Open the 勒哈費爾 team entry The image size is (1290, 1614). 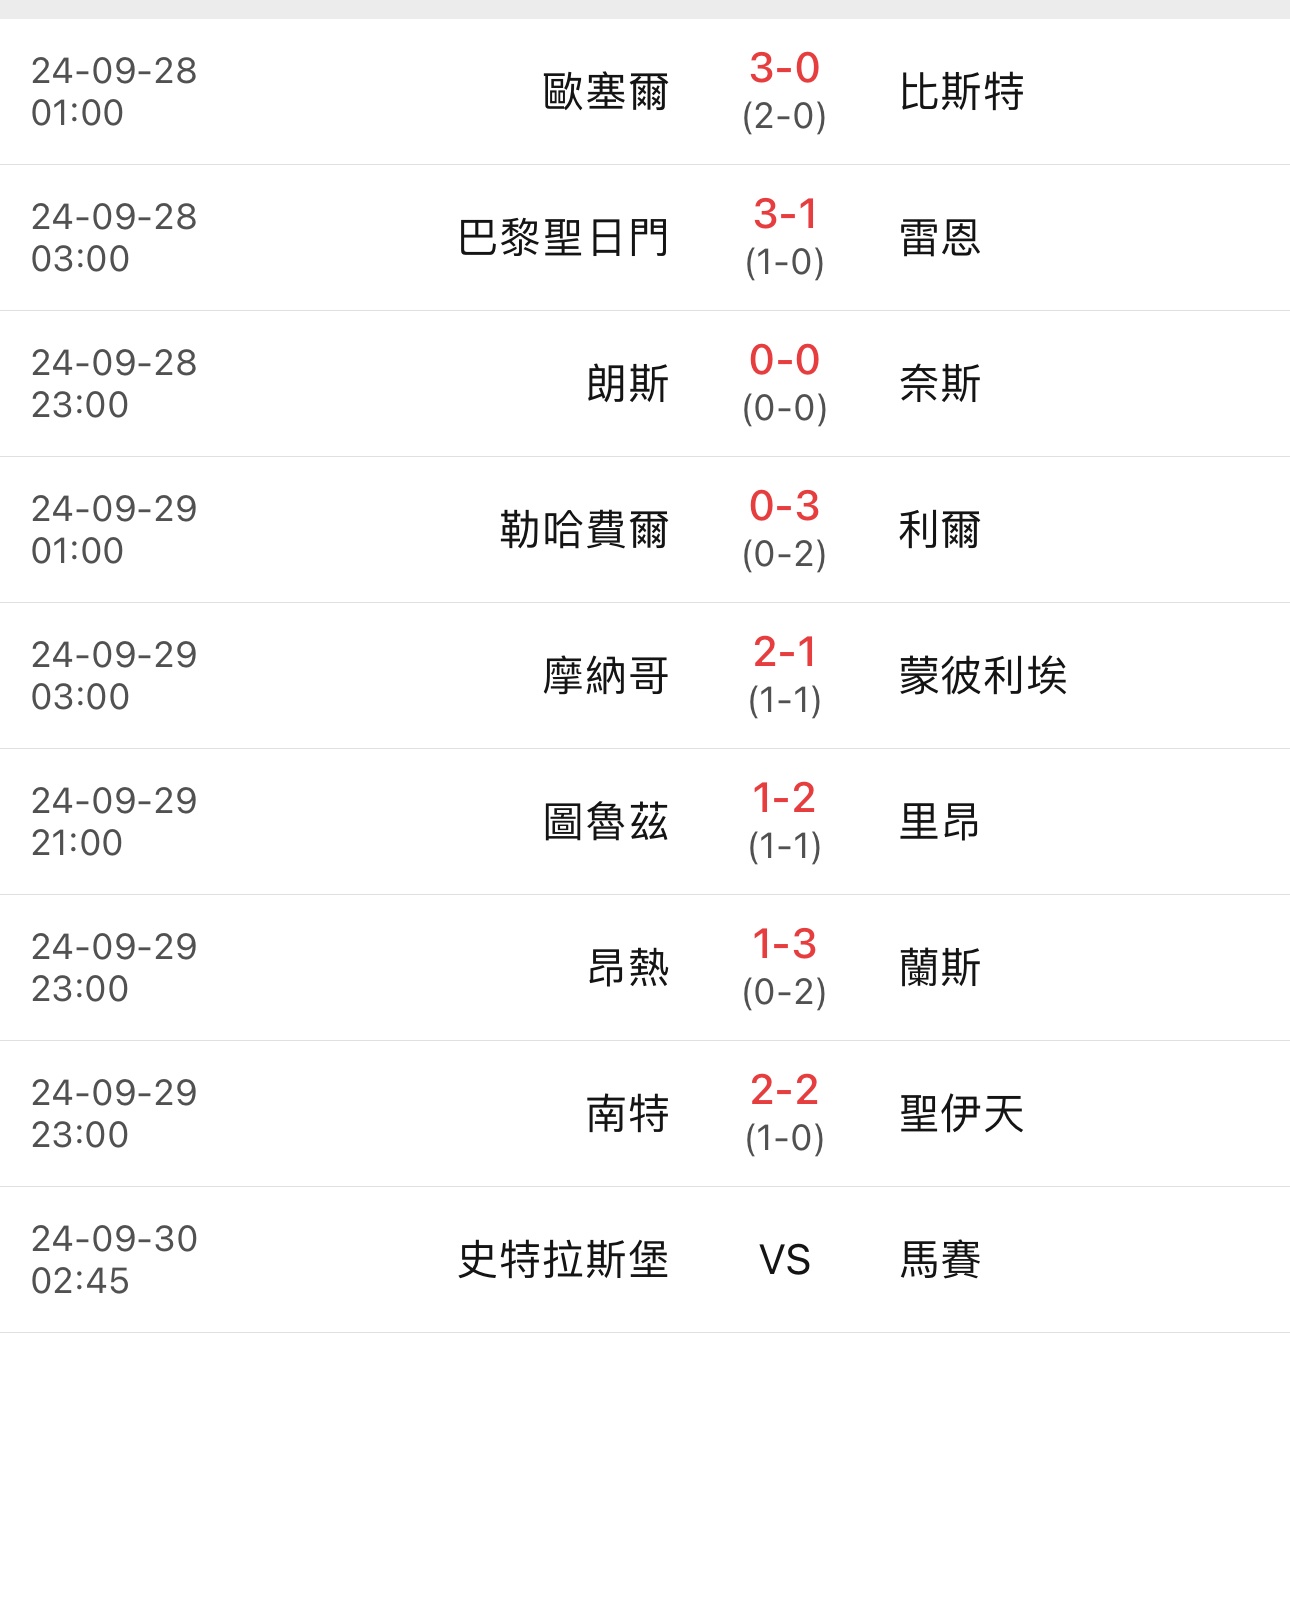(x=584, y=530)
